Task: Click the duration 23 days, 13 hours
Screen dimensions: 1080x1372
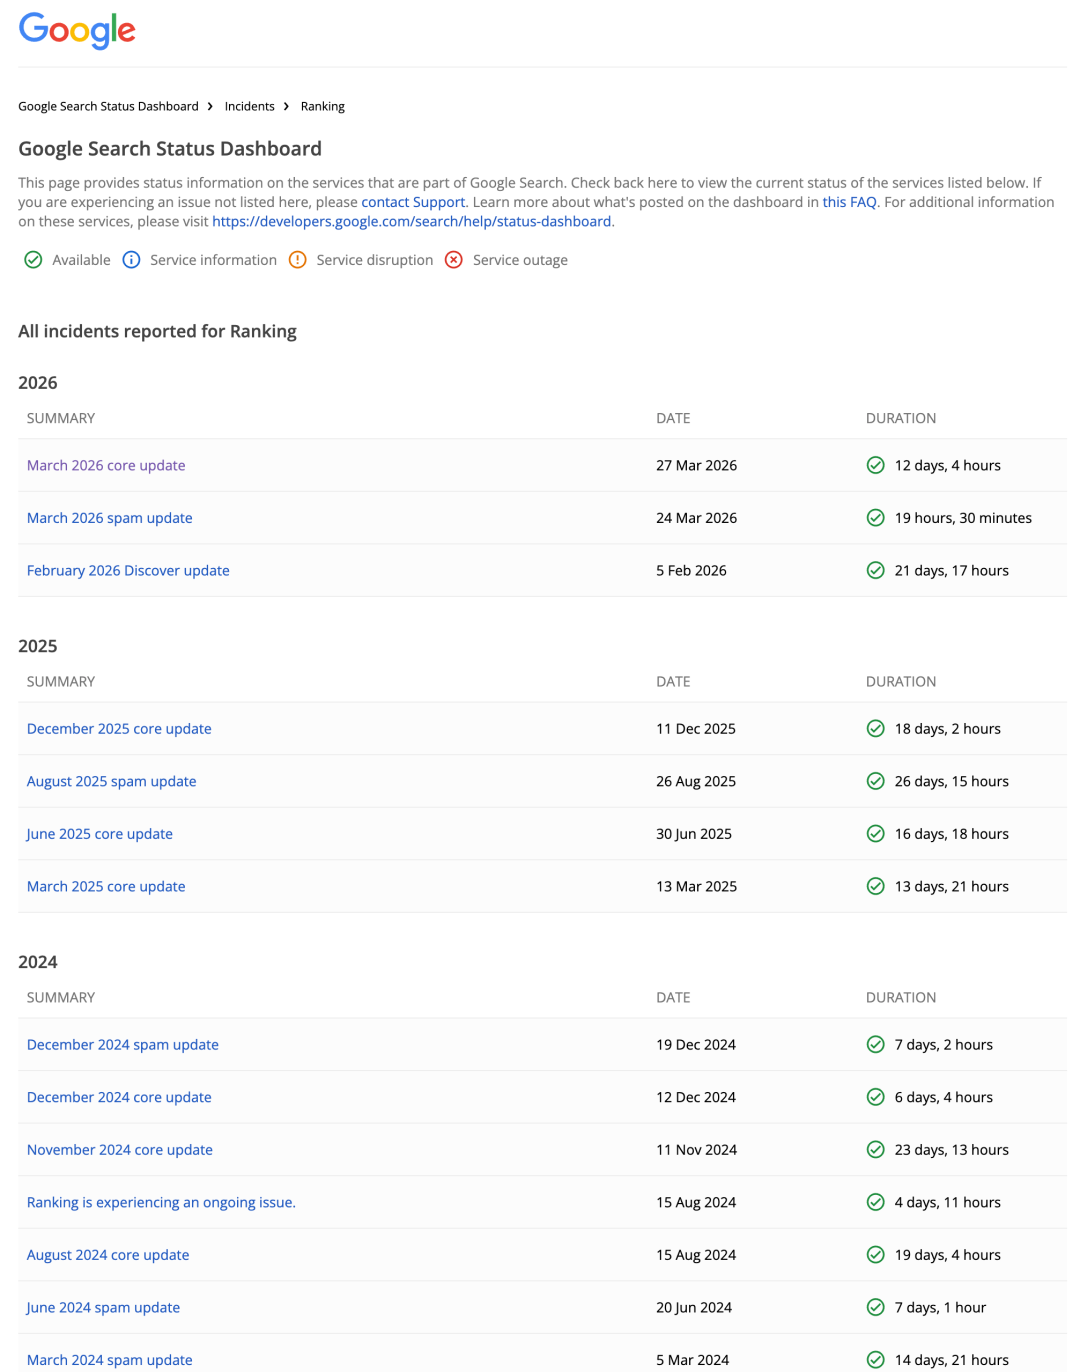Action: 951,1150
